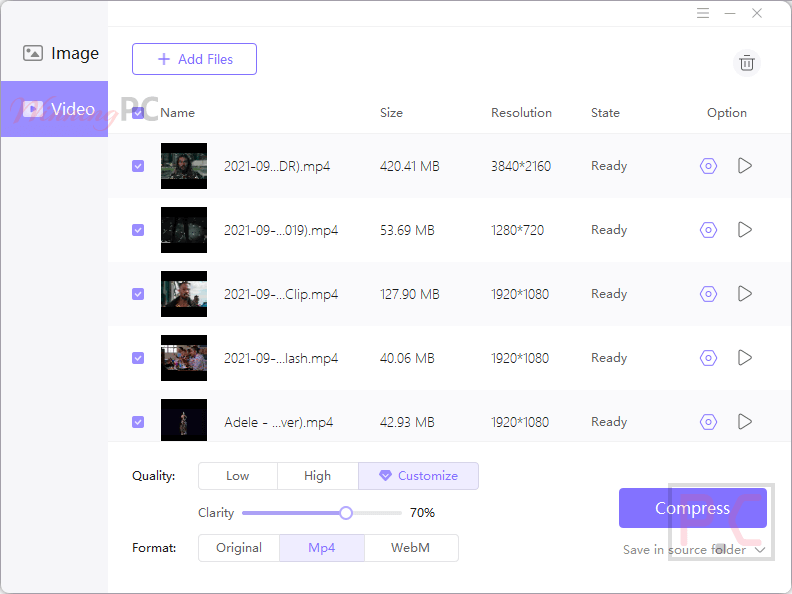Open the hamburger menu in title bar
This screenshot has width=792, height=594.
(703, 13)
